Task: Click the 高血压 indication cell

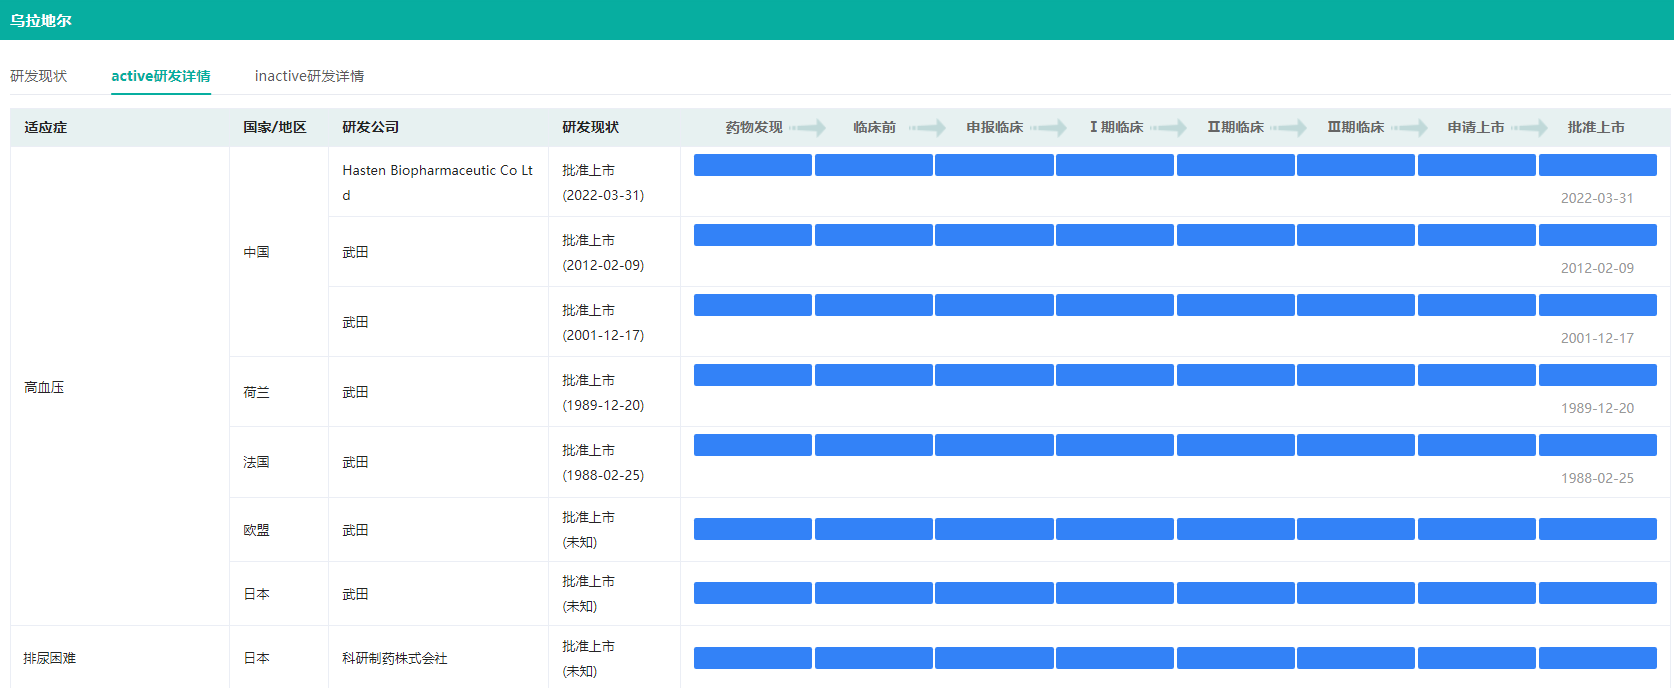Action: pyautogui.click(x=44, y=387)
